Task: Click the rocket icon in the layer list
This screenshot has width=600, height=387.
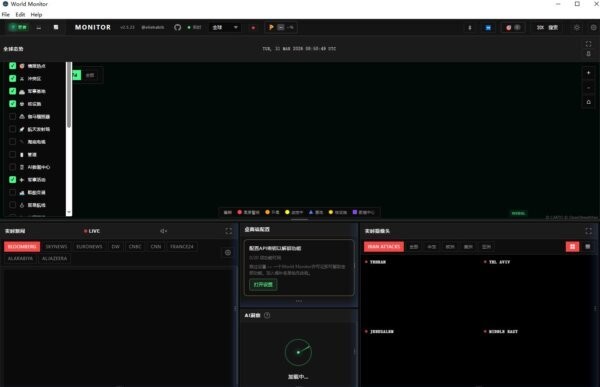Action: 22,129
